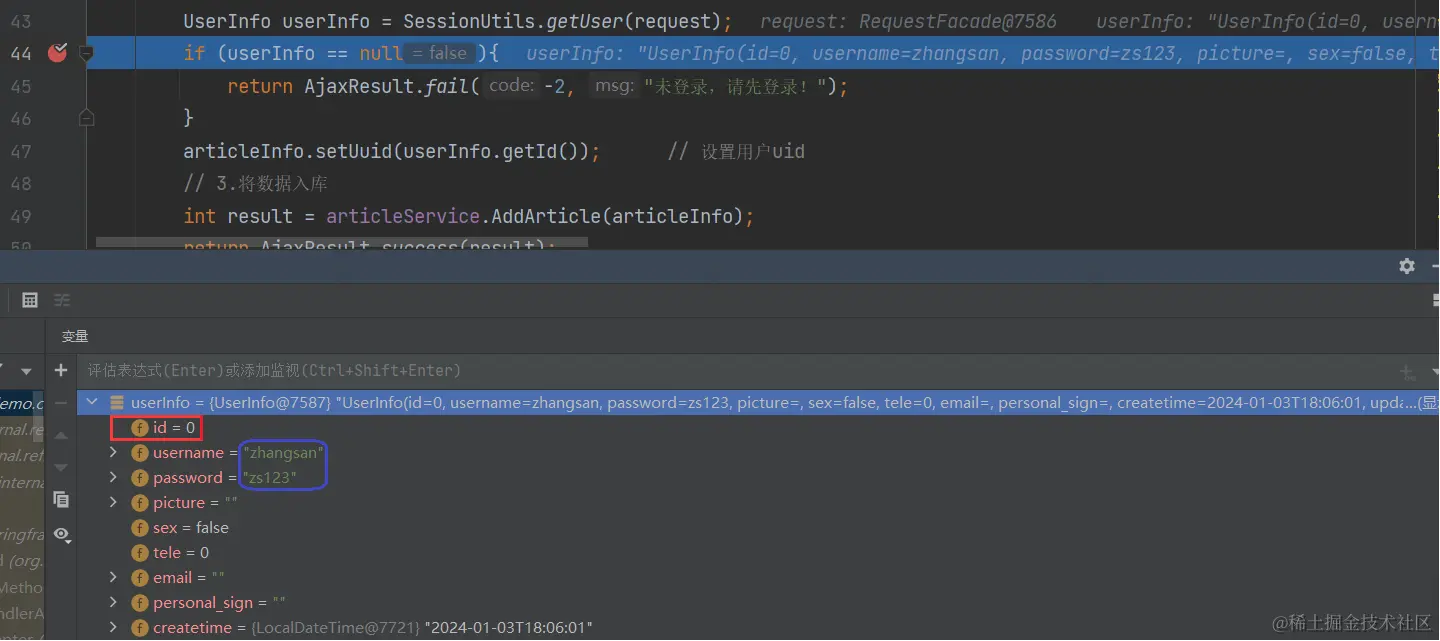
Task: Click the "msg:" parameter hint
Action: point(613,86)
